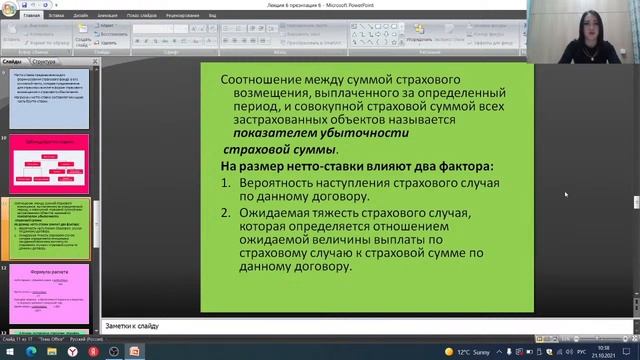The height and width of the screenshot is (360, 640).
Task: Toggle italic formatting
Action: (x=146, y=41)
